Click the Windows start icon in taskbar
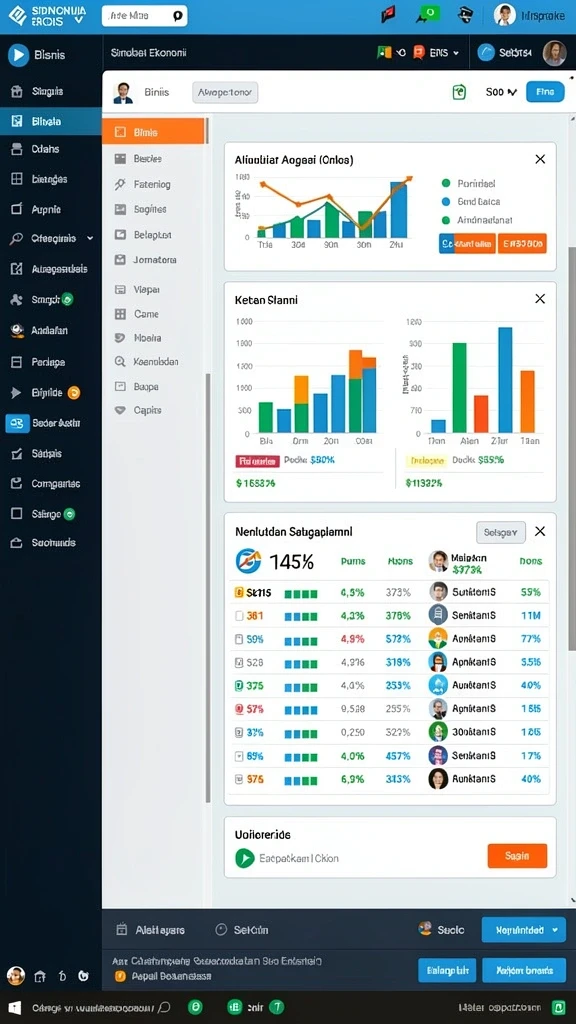Viewport: 576px width, 1024px height. [x=14, y=1007]
